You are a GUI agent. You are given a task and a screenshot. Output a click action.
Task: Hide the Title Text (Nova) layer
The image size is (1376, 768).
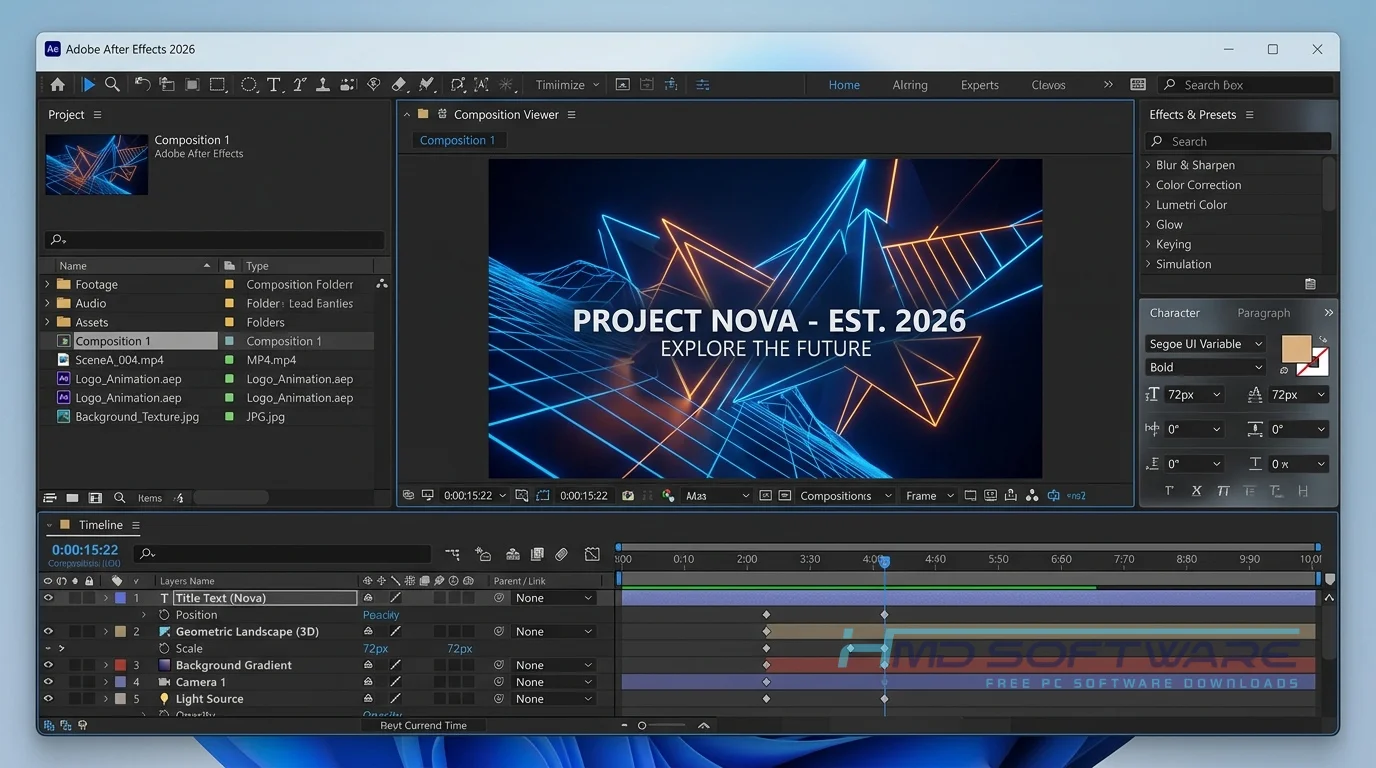click(x=48, y=598)
